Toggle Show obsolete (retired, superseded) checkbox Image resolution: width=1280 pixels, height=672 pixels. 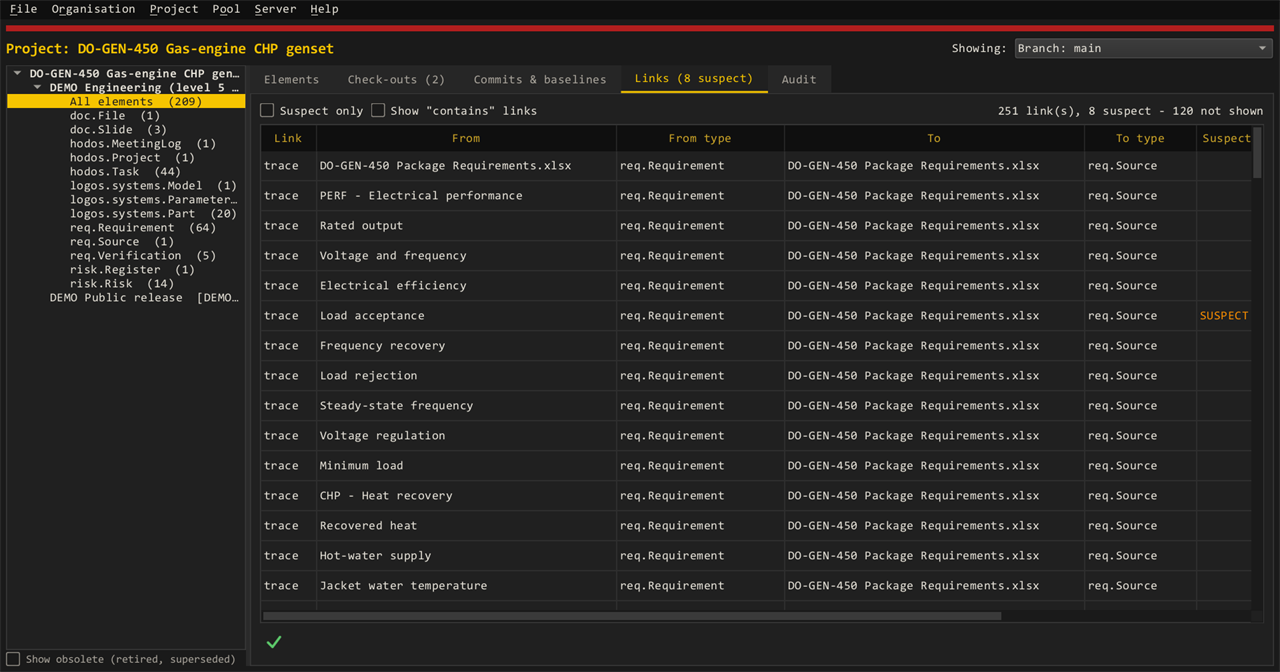13,659
